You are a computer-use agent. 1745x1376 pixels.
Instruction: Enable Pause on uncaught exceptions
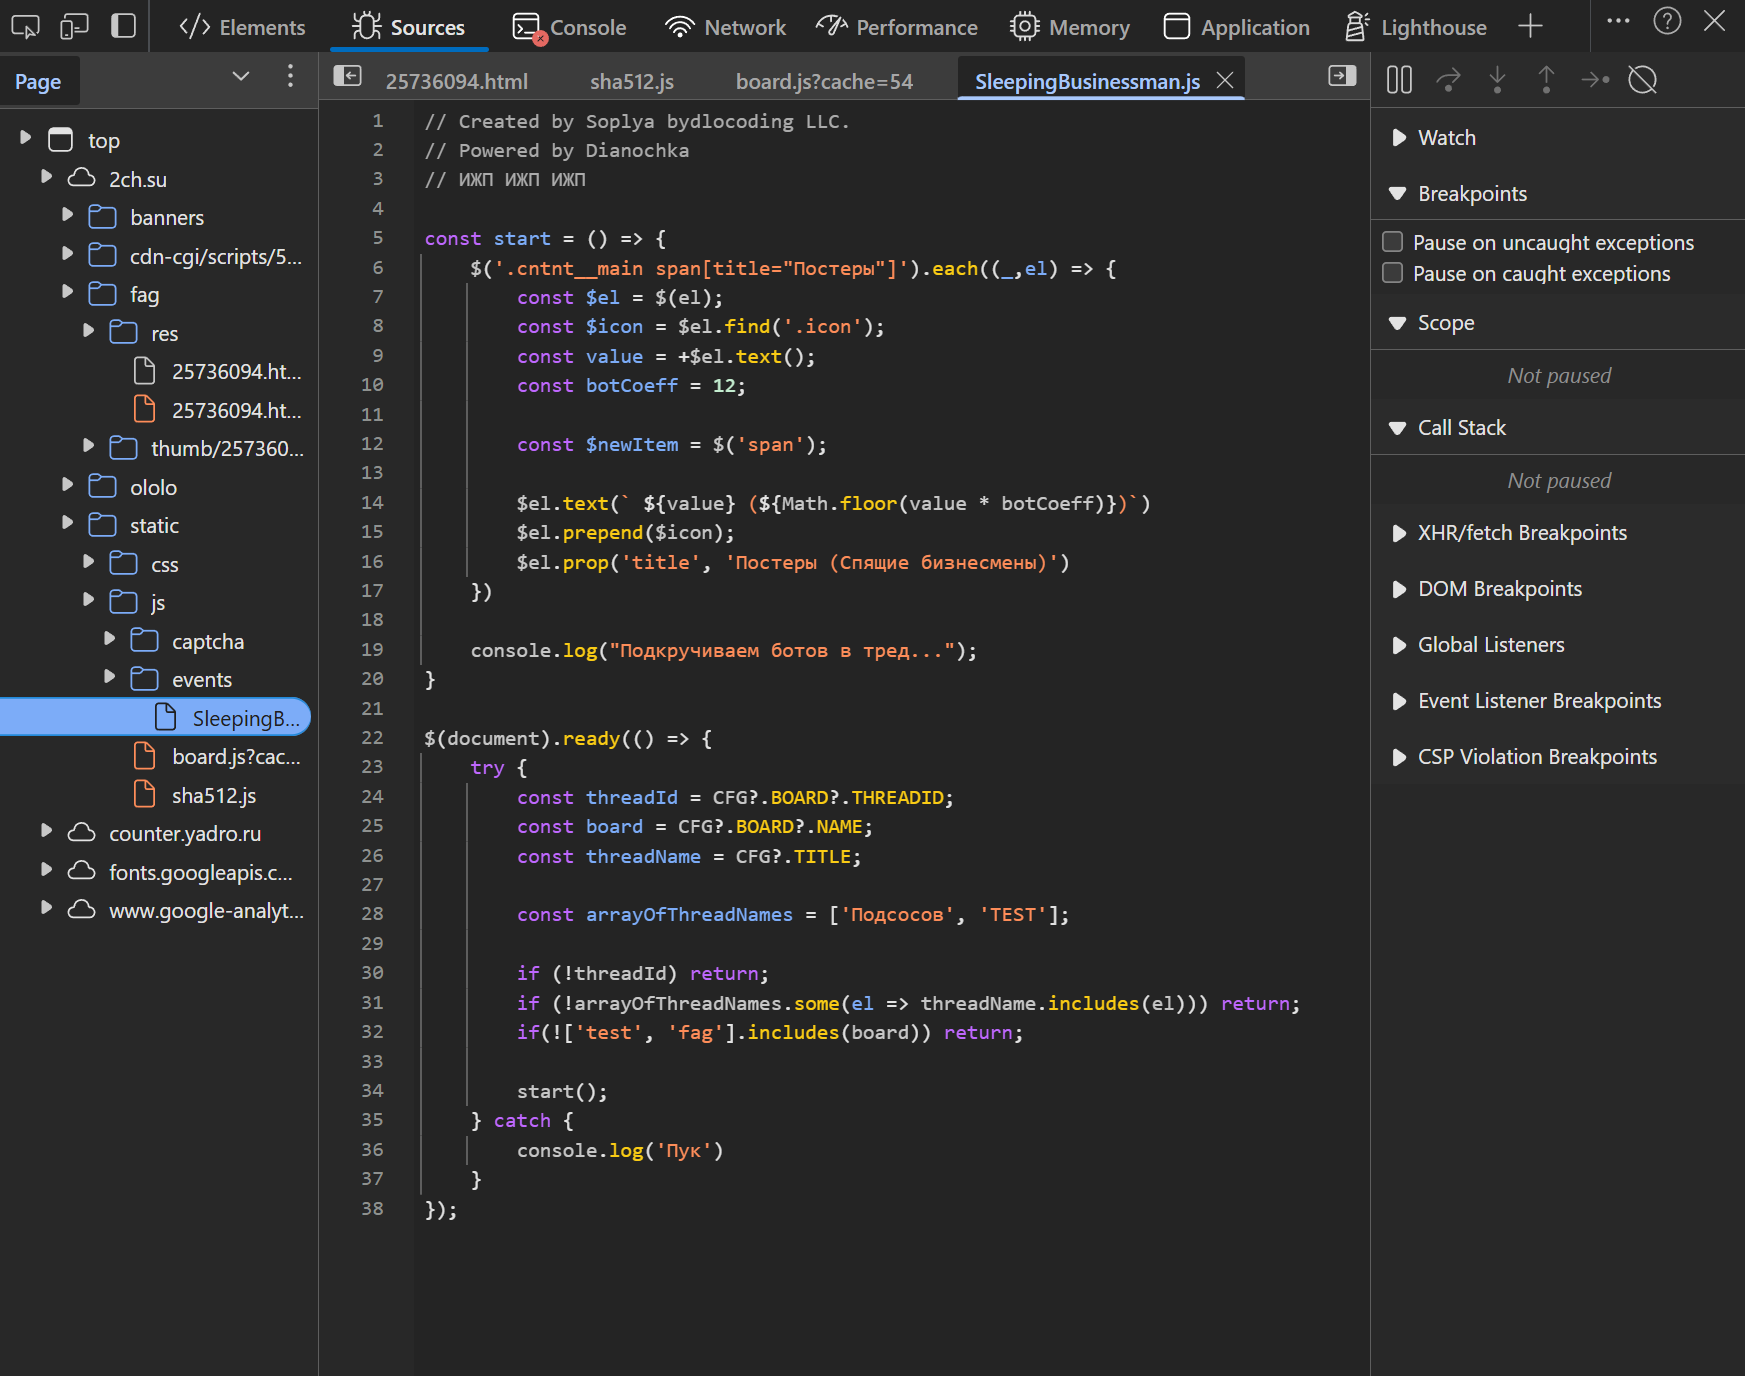pos(1392,242)
